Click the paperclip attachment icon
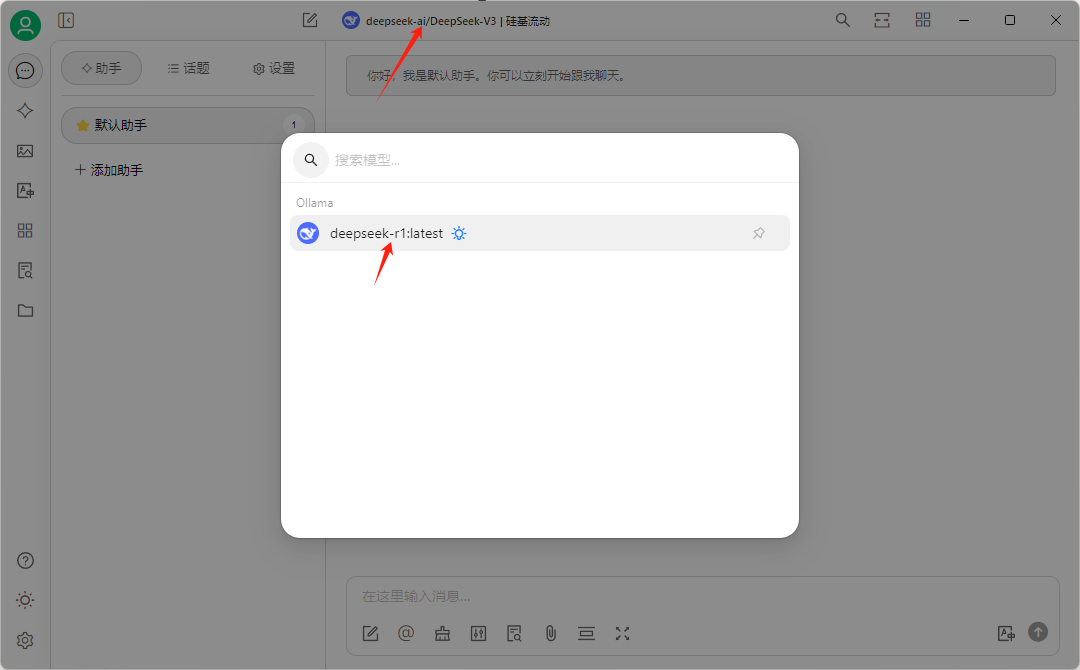This screenshot has height=670, width=1080. tap(550, 634)
